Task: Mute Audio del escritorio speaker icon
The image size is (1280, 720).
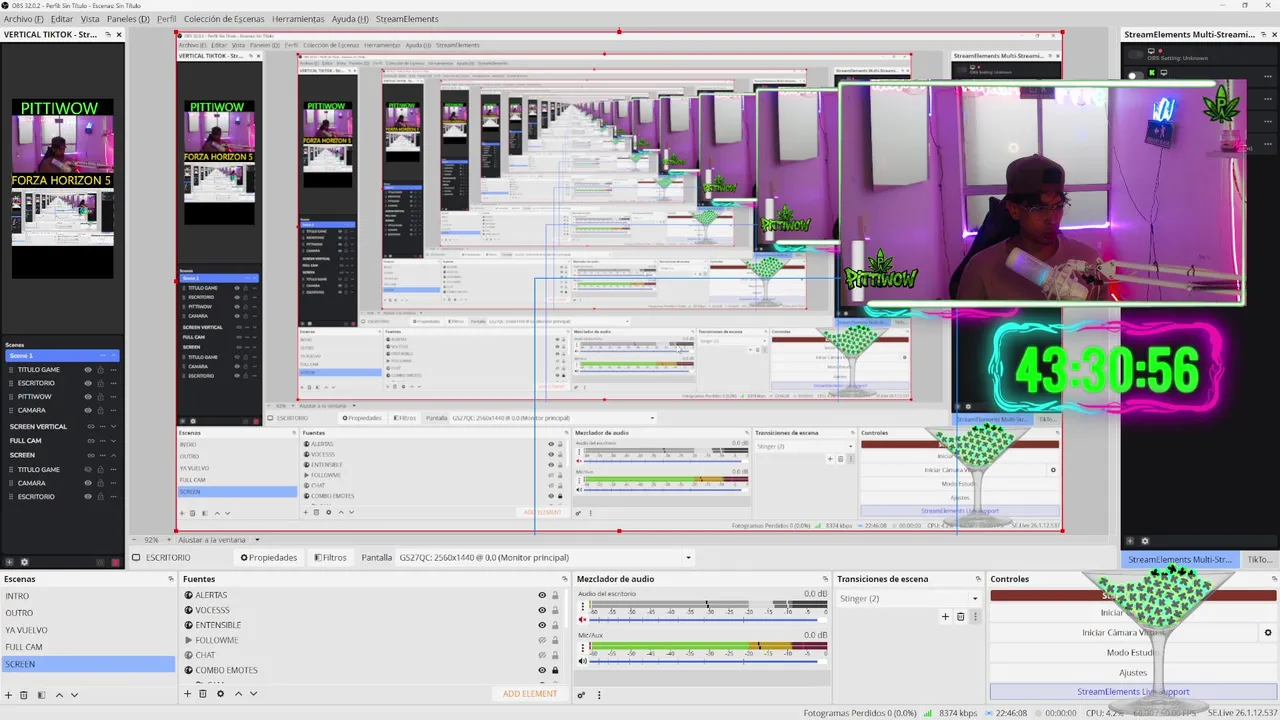Action: coord(583,620)
